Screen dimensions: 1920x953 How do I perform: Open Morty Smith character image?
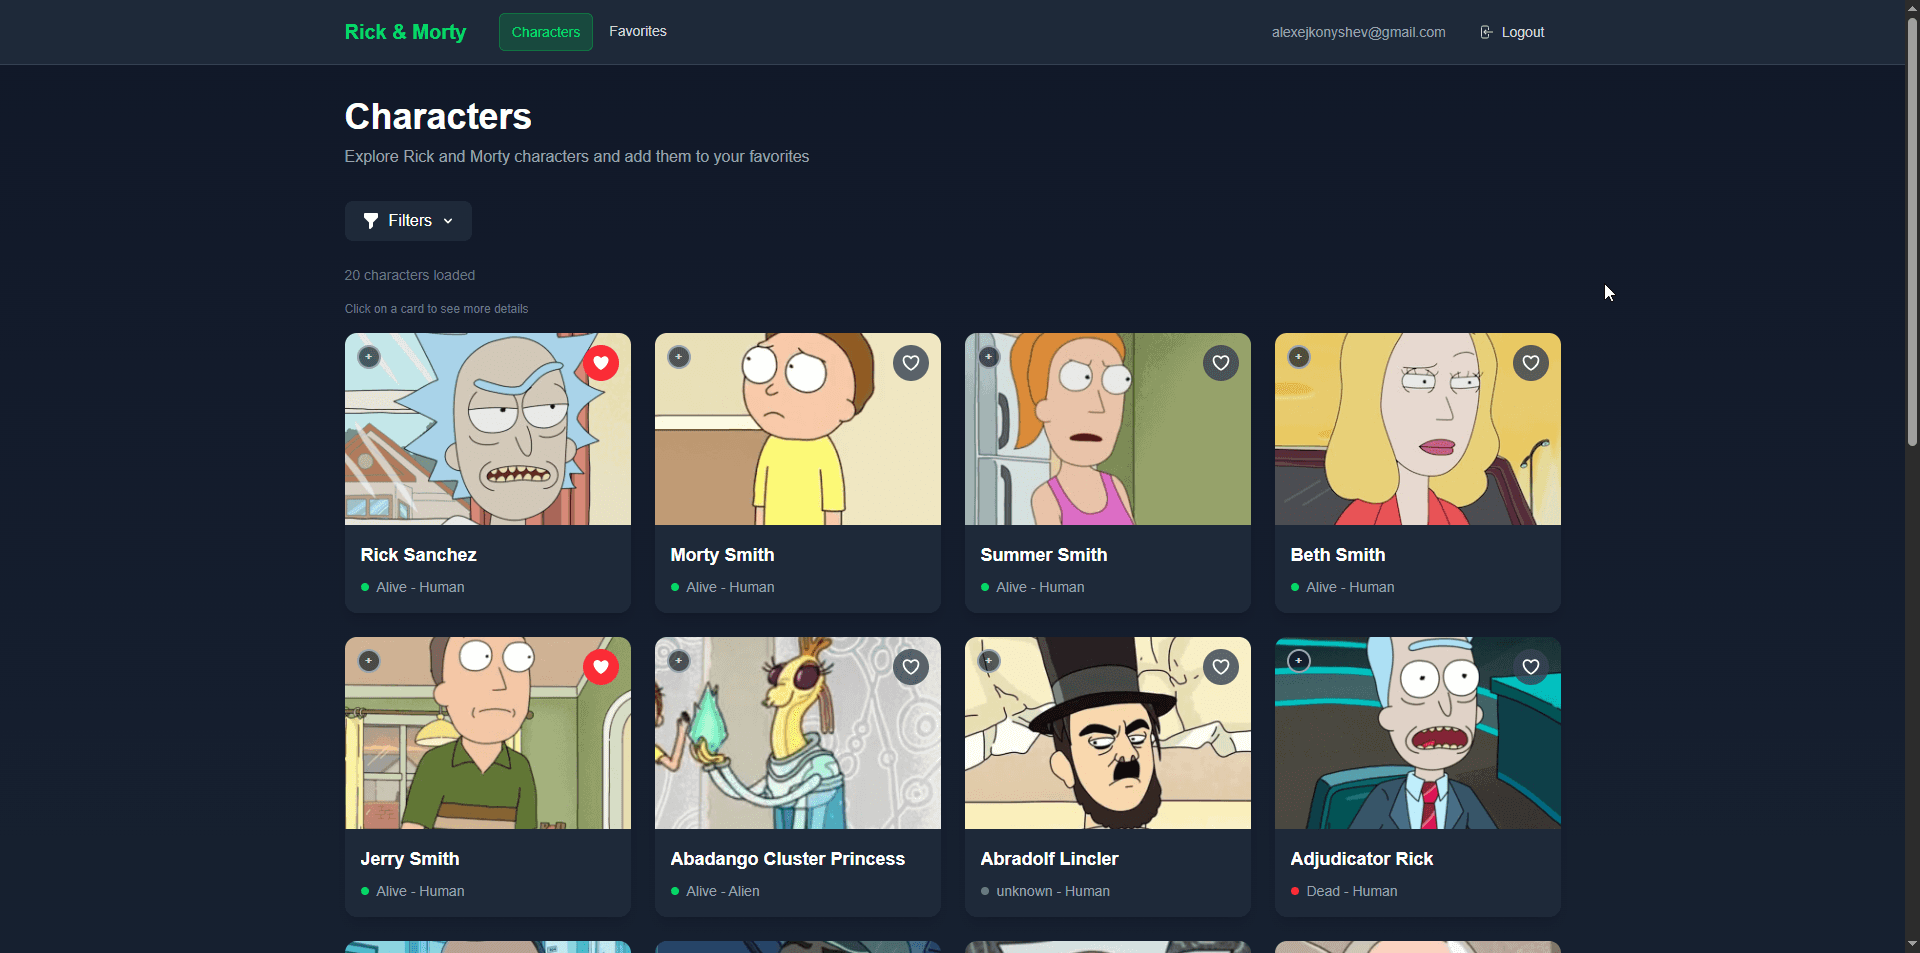tap(798, 429)
